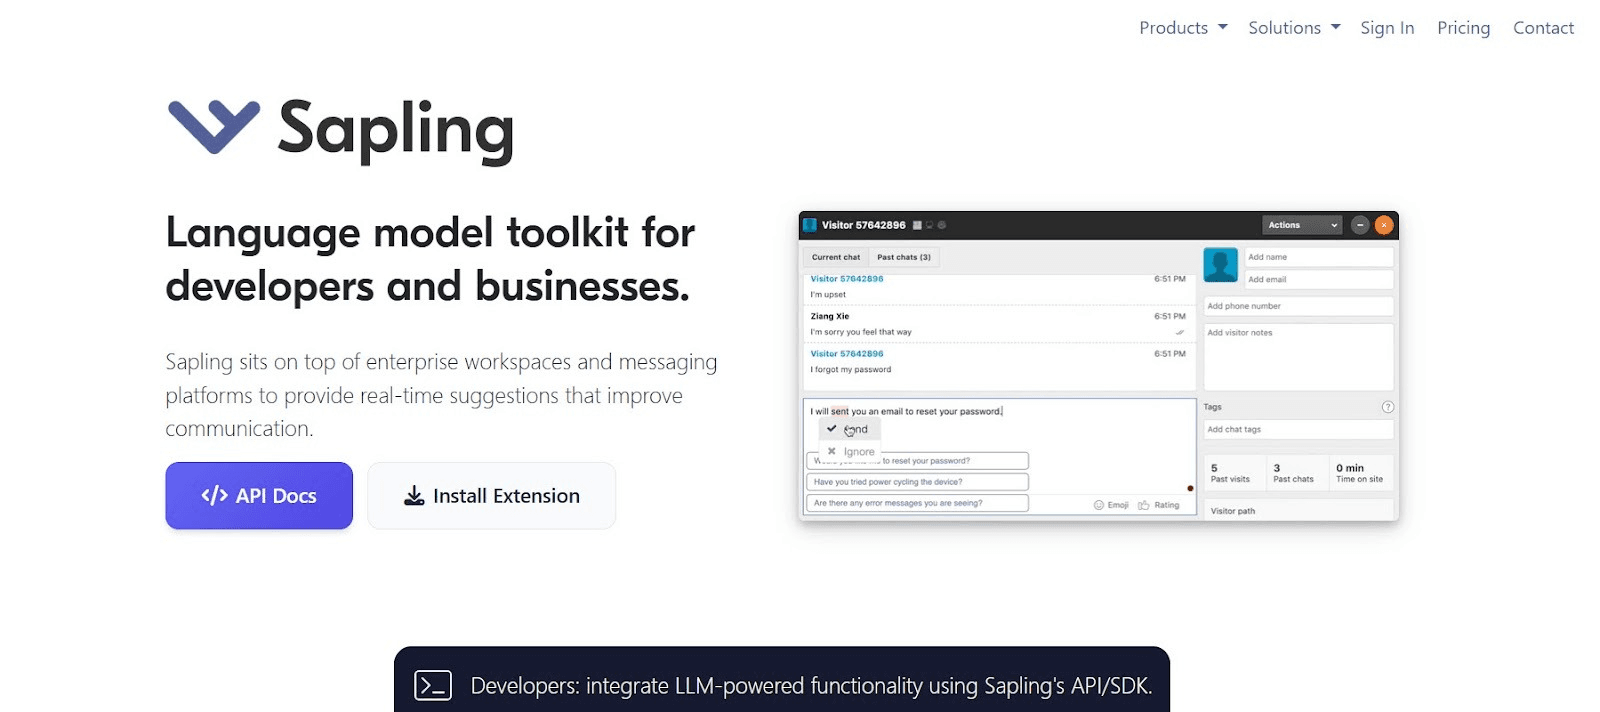Viewport: 1600px width, 712px height.
Task: Click the download icon on Install Extension
Action: 414,496
